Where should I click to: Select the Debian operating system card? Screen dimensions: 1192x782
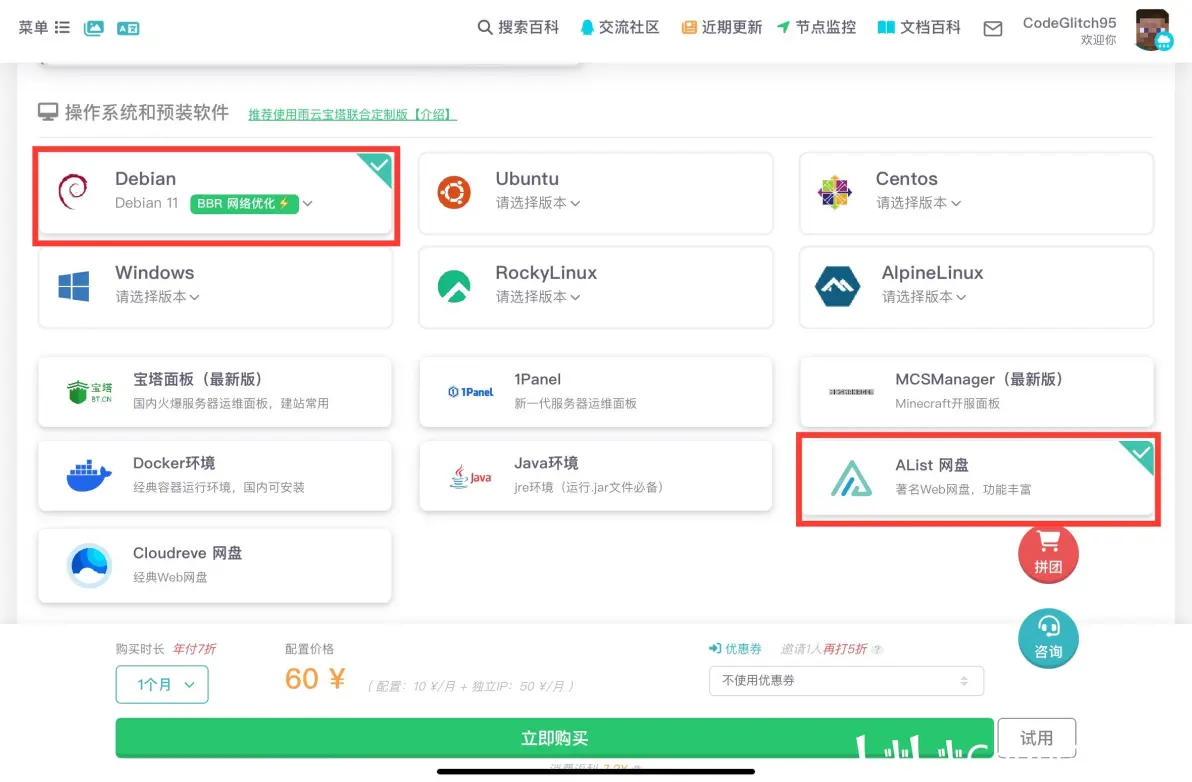tap(216, 195)
